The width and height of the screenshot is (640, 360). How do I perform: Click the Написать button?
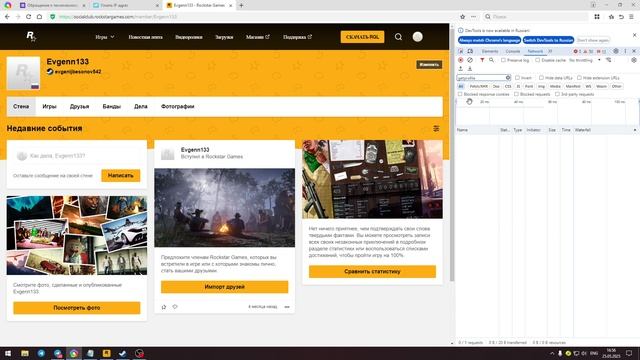tap(120, 176)
